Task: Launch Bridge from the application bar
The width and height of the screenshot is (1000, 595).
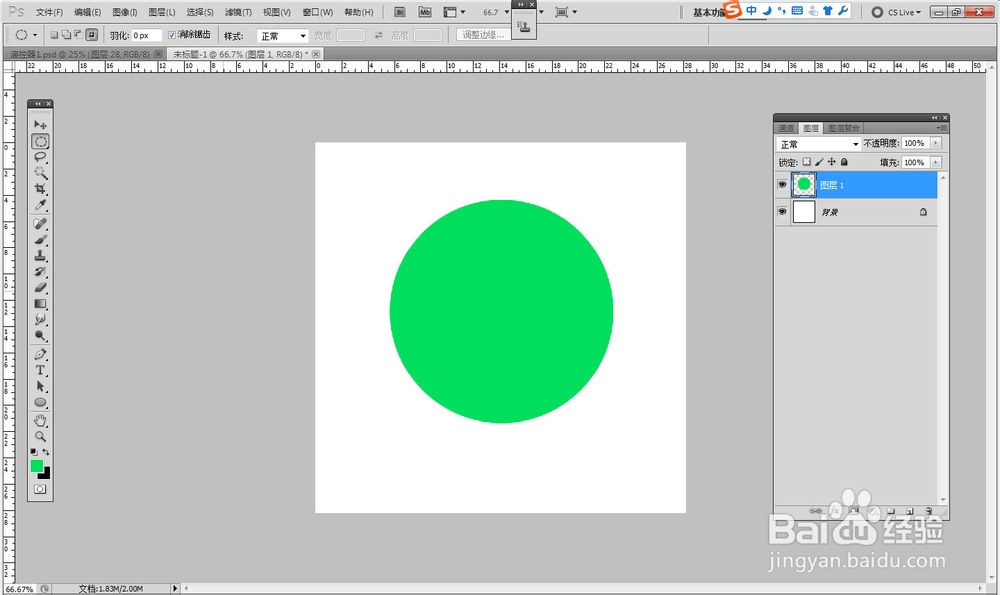Action: [400, 12]
